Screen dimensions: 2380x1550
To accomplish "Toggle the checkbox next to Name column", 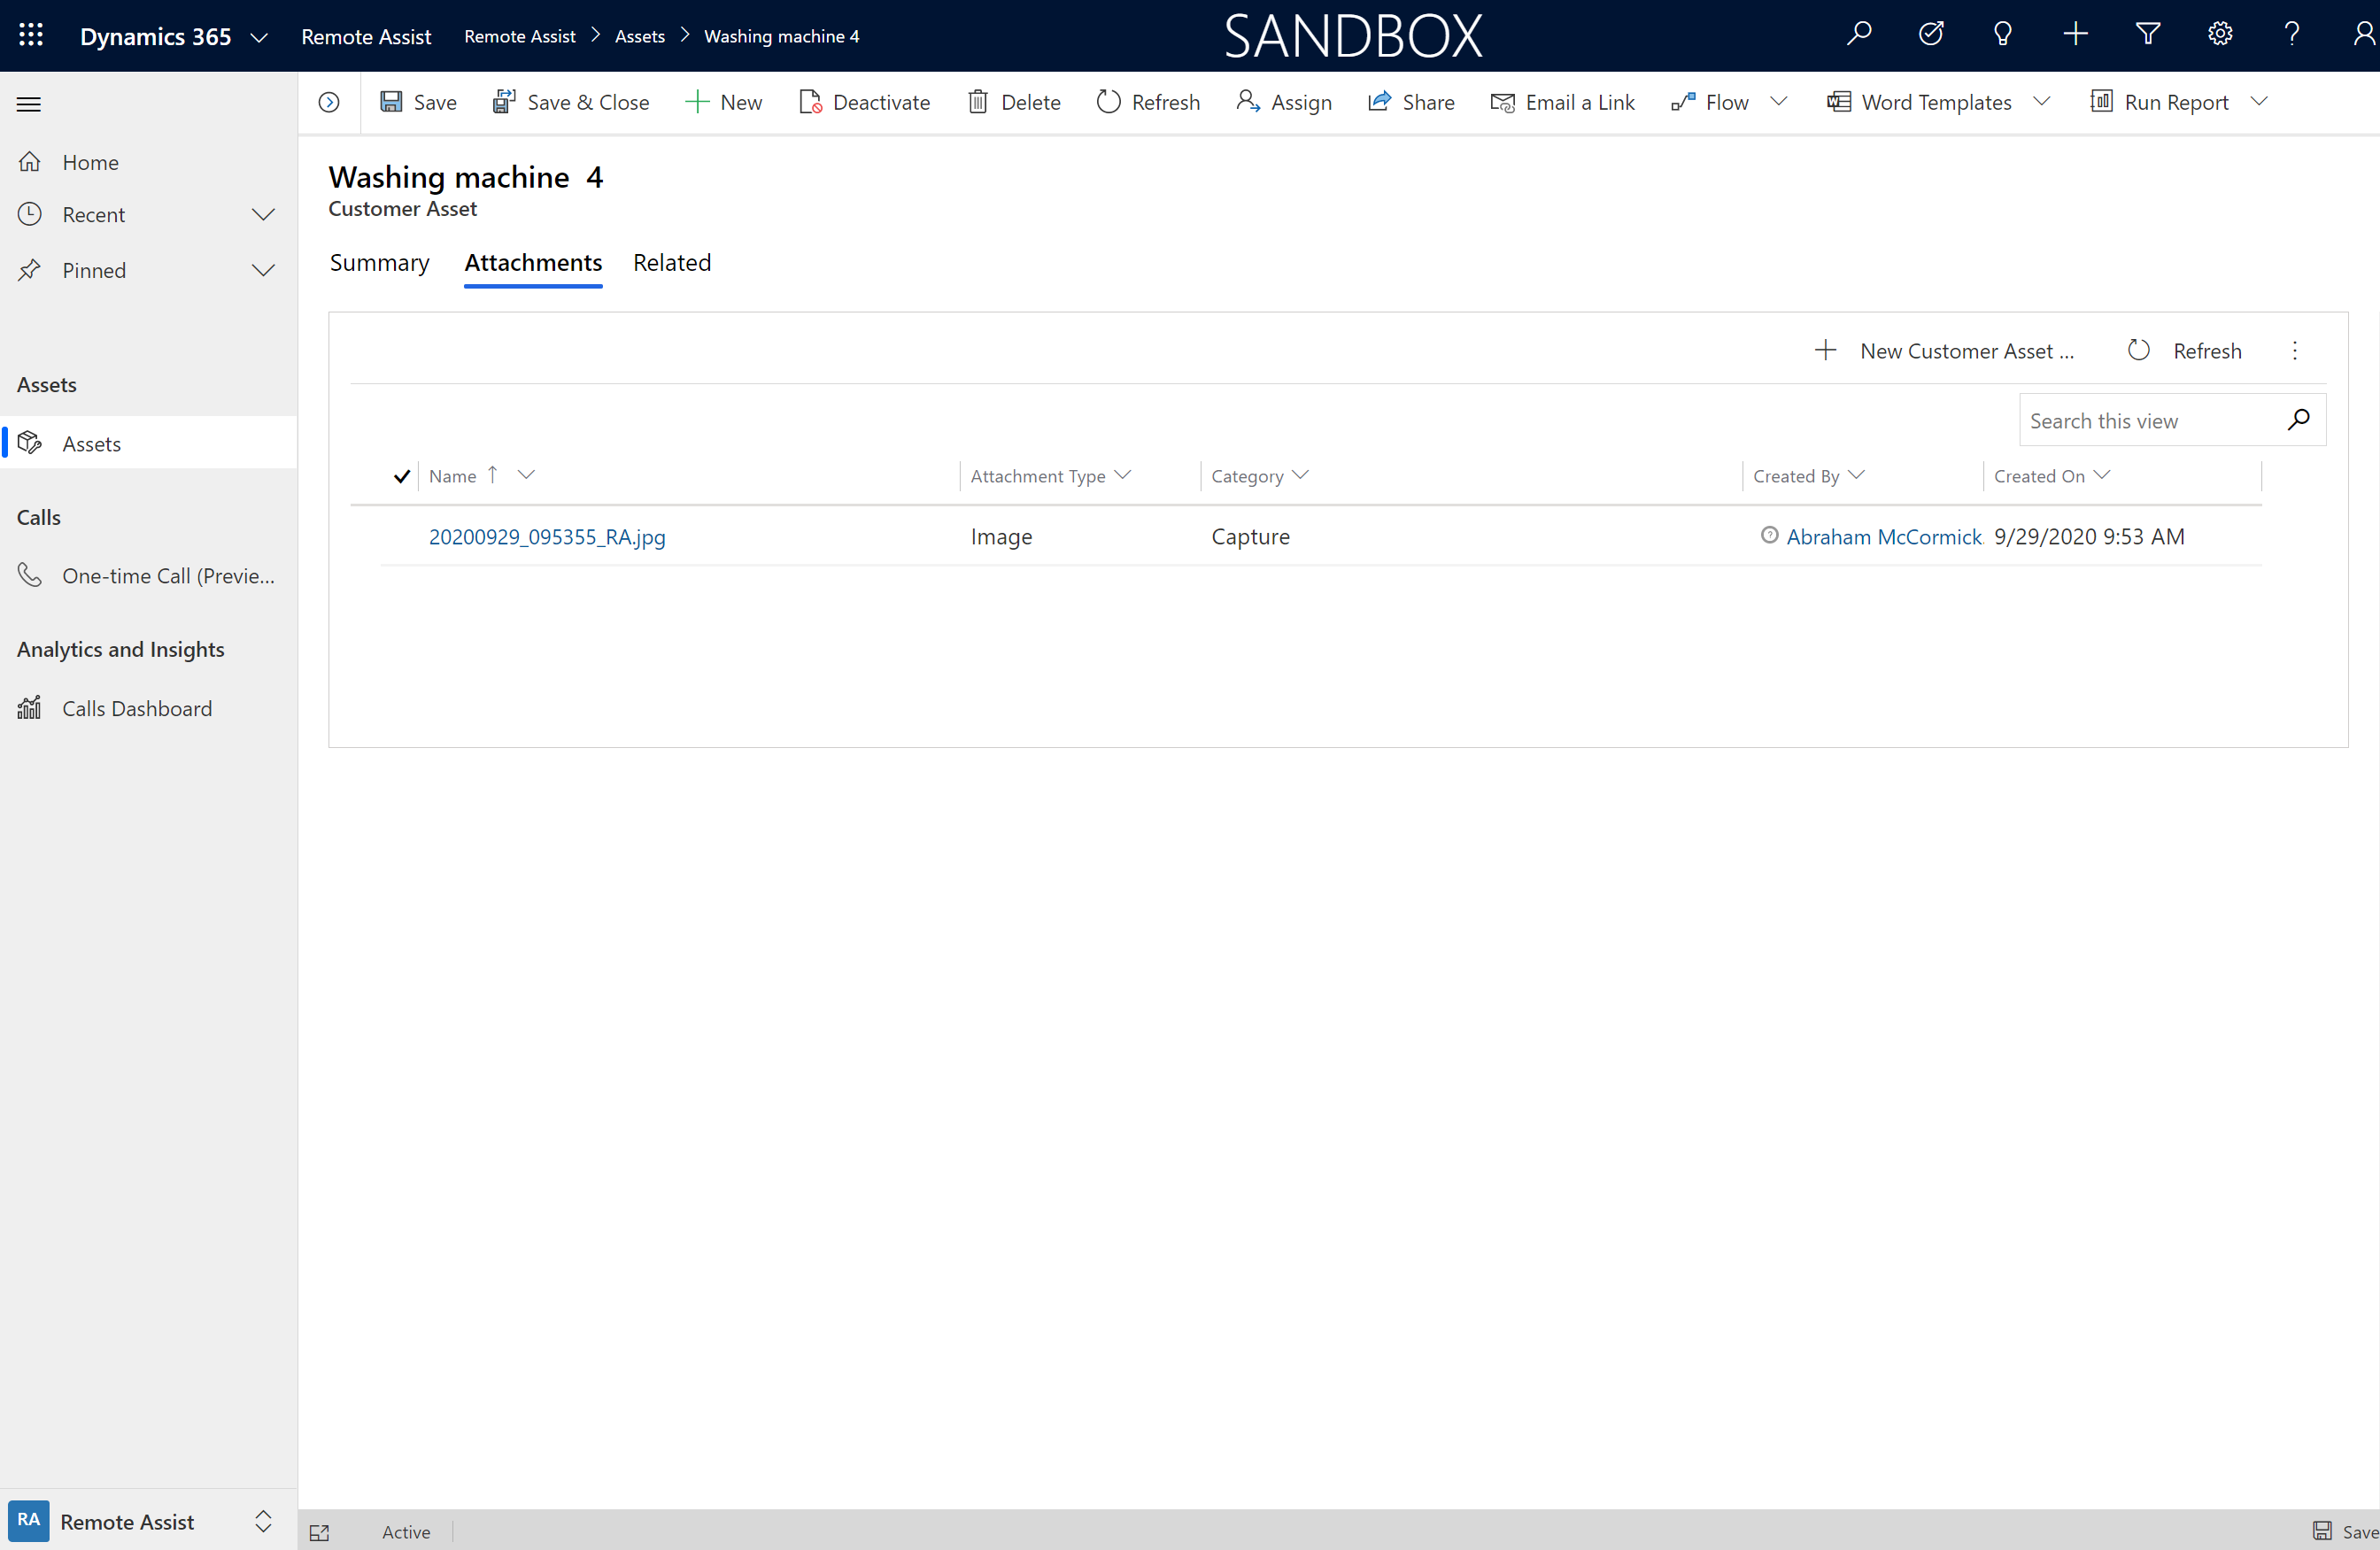I will 401,477.
